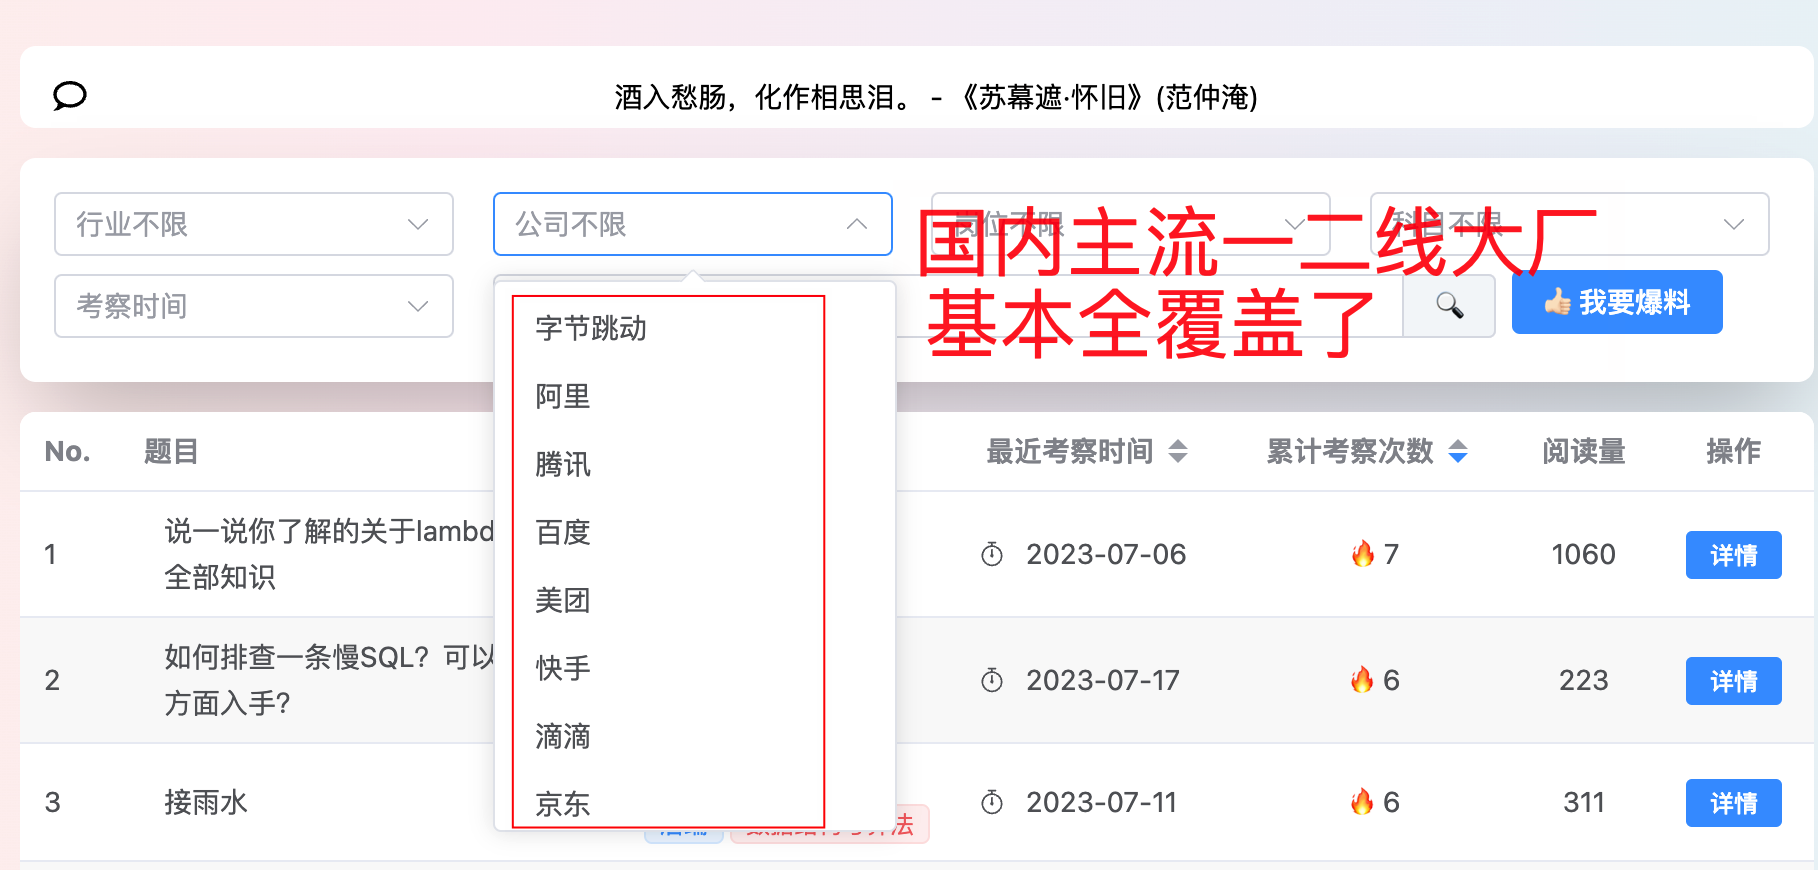Click the date 2023-07-06
Viewport: 1818px width, 870px height.
(1106, 554)
